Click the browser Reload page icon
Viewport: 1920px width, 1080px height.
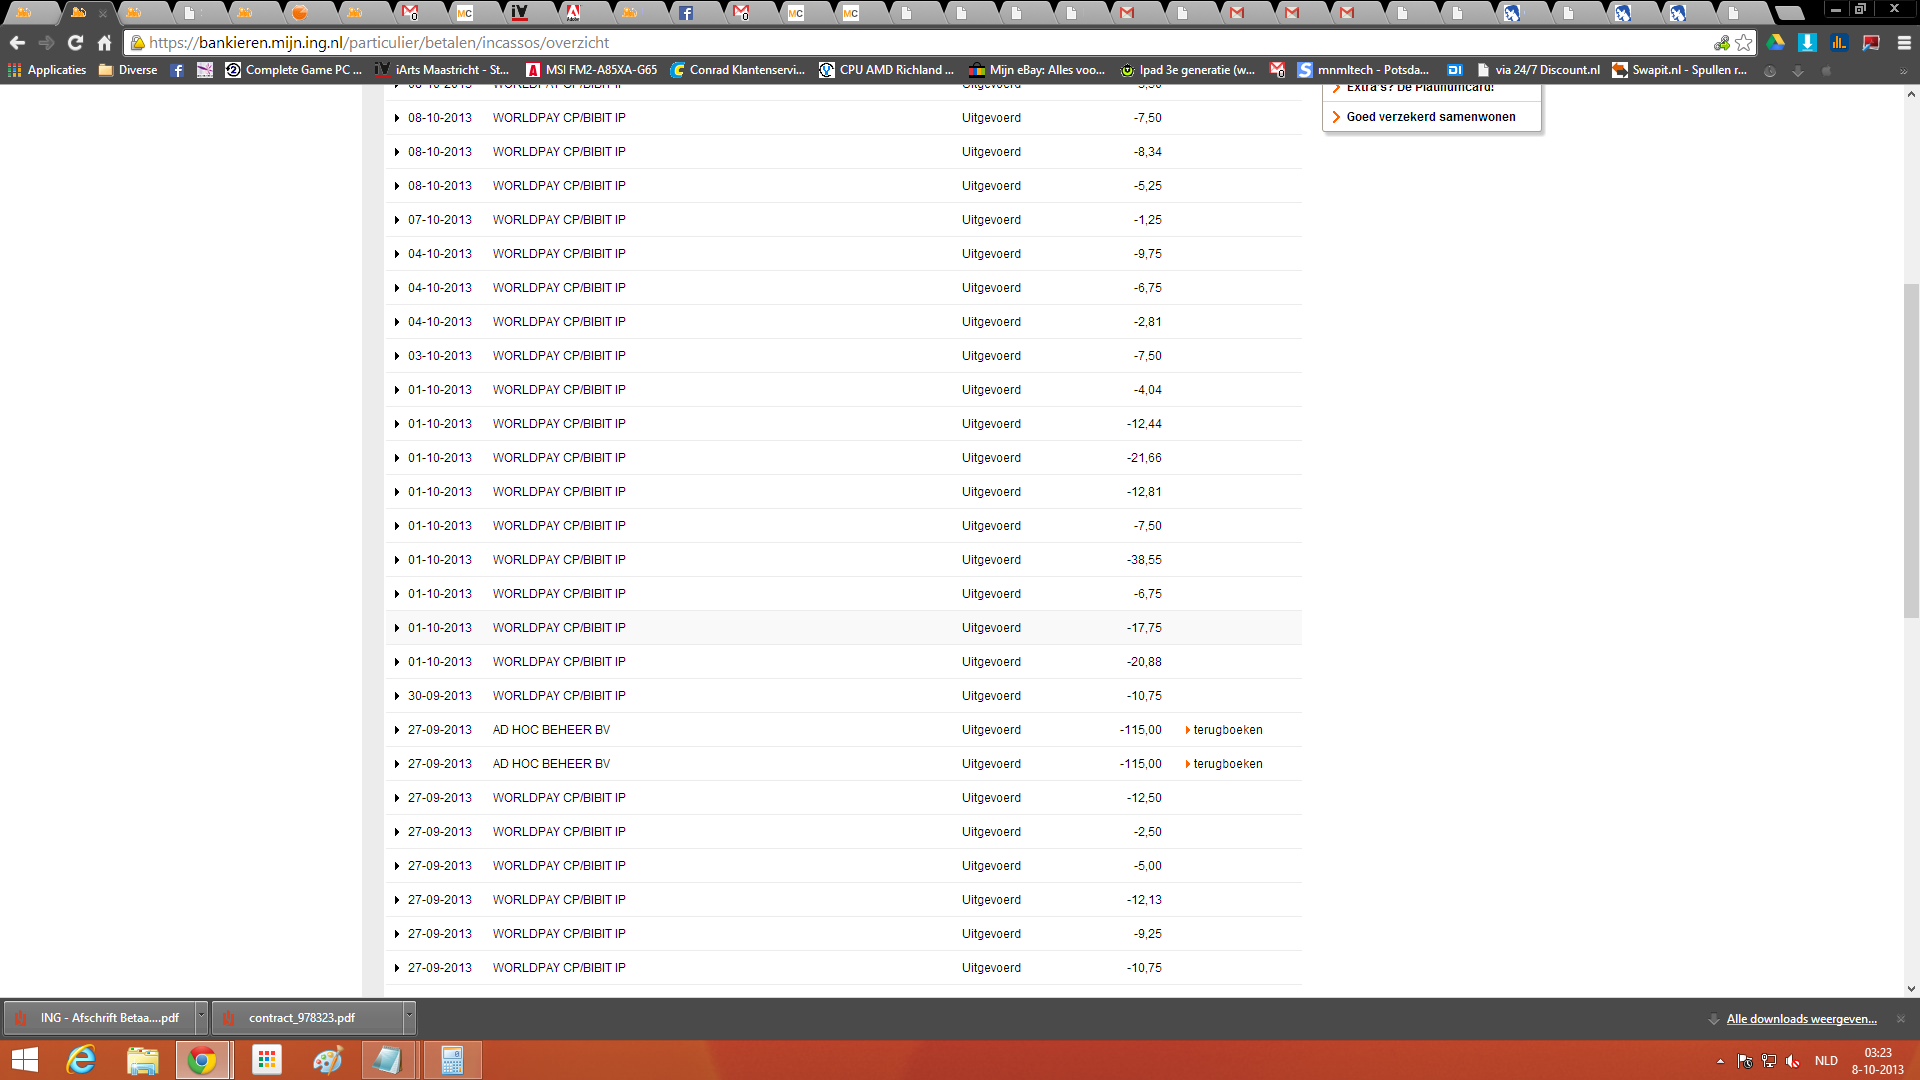click(75, 43)
